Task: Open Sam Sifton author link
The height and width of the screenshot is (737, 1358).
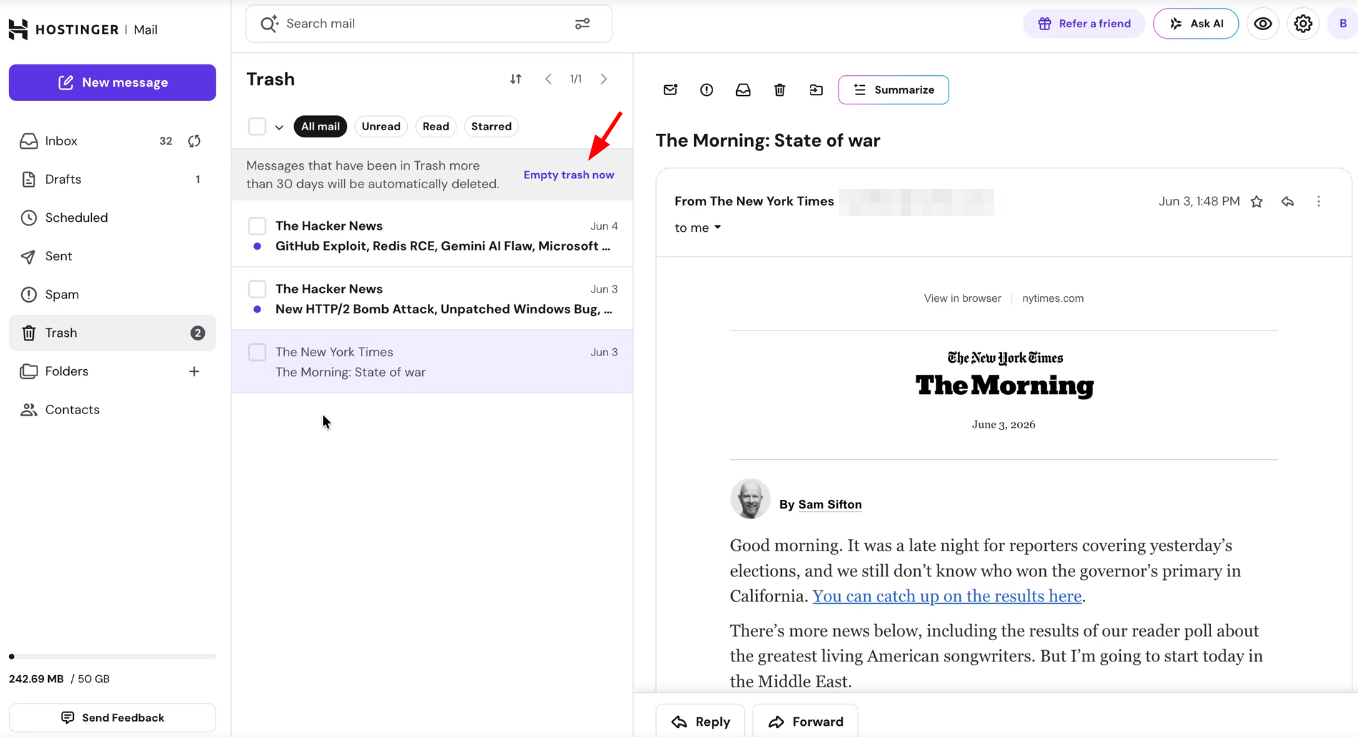Action: coord(830,505)
